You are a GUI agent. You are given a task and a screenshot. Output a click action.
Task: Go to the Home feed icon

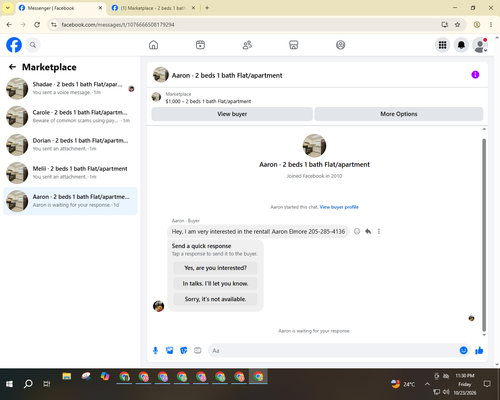[x=153, y=45]
